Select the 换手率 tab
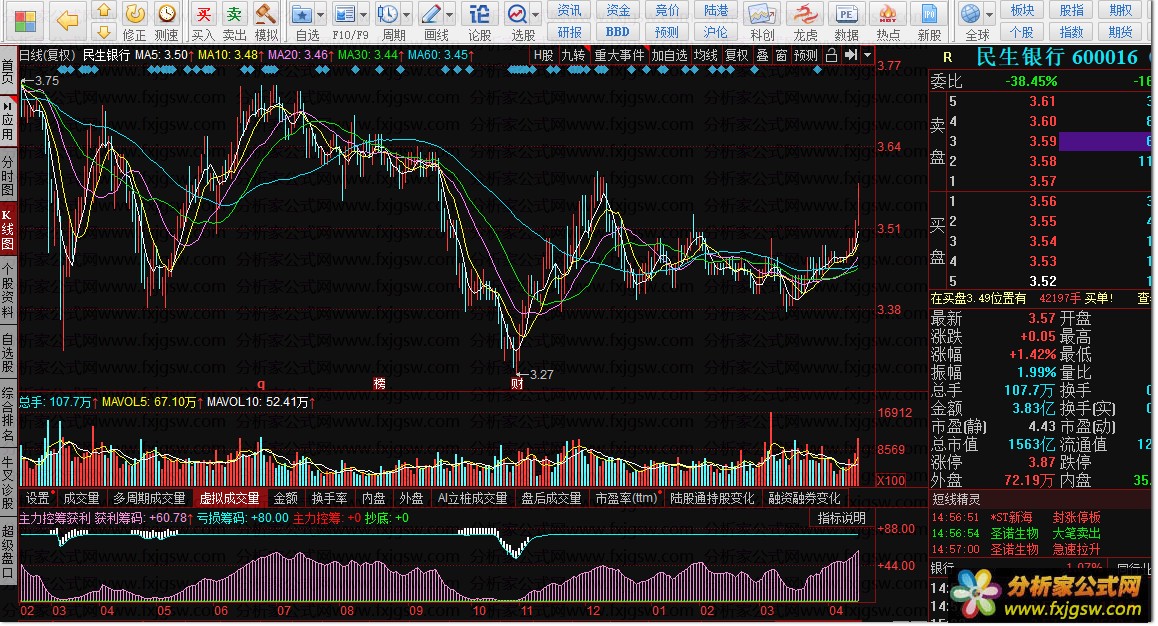Viewport: 1158px width, 626px height. click(329, 498)
